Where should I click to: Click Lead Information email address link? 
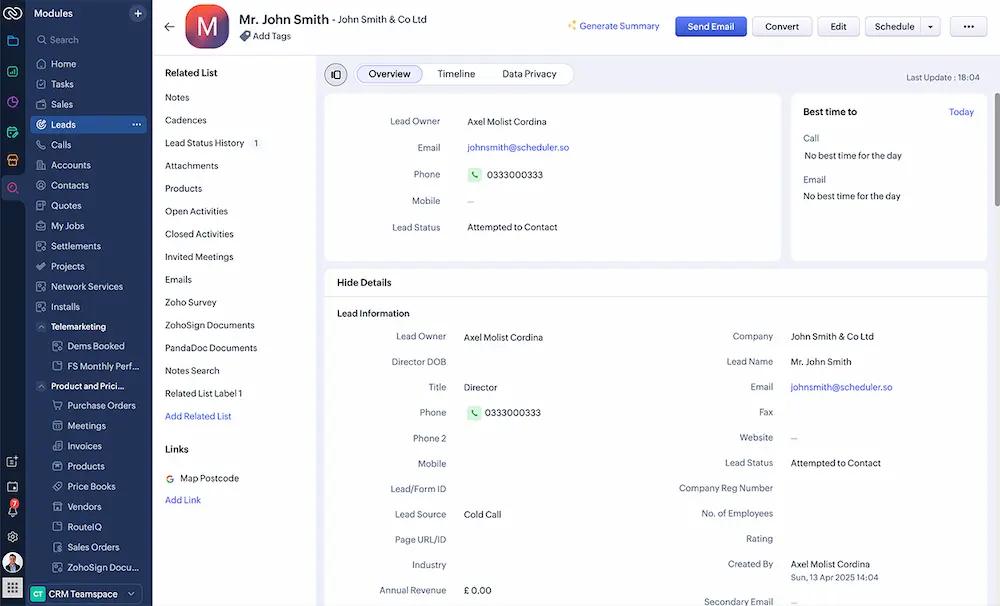coord(841,387)
